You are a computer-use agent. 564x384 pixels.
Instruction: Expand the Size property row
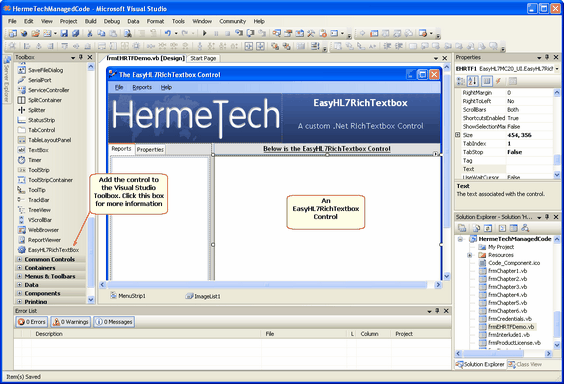click(x=458, y=135)
